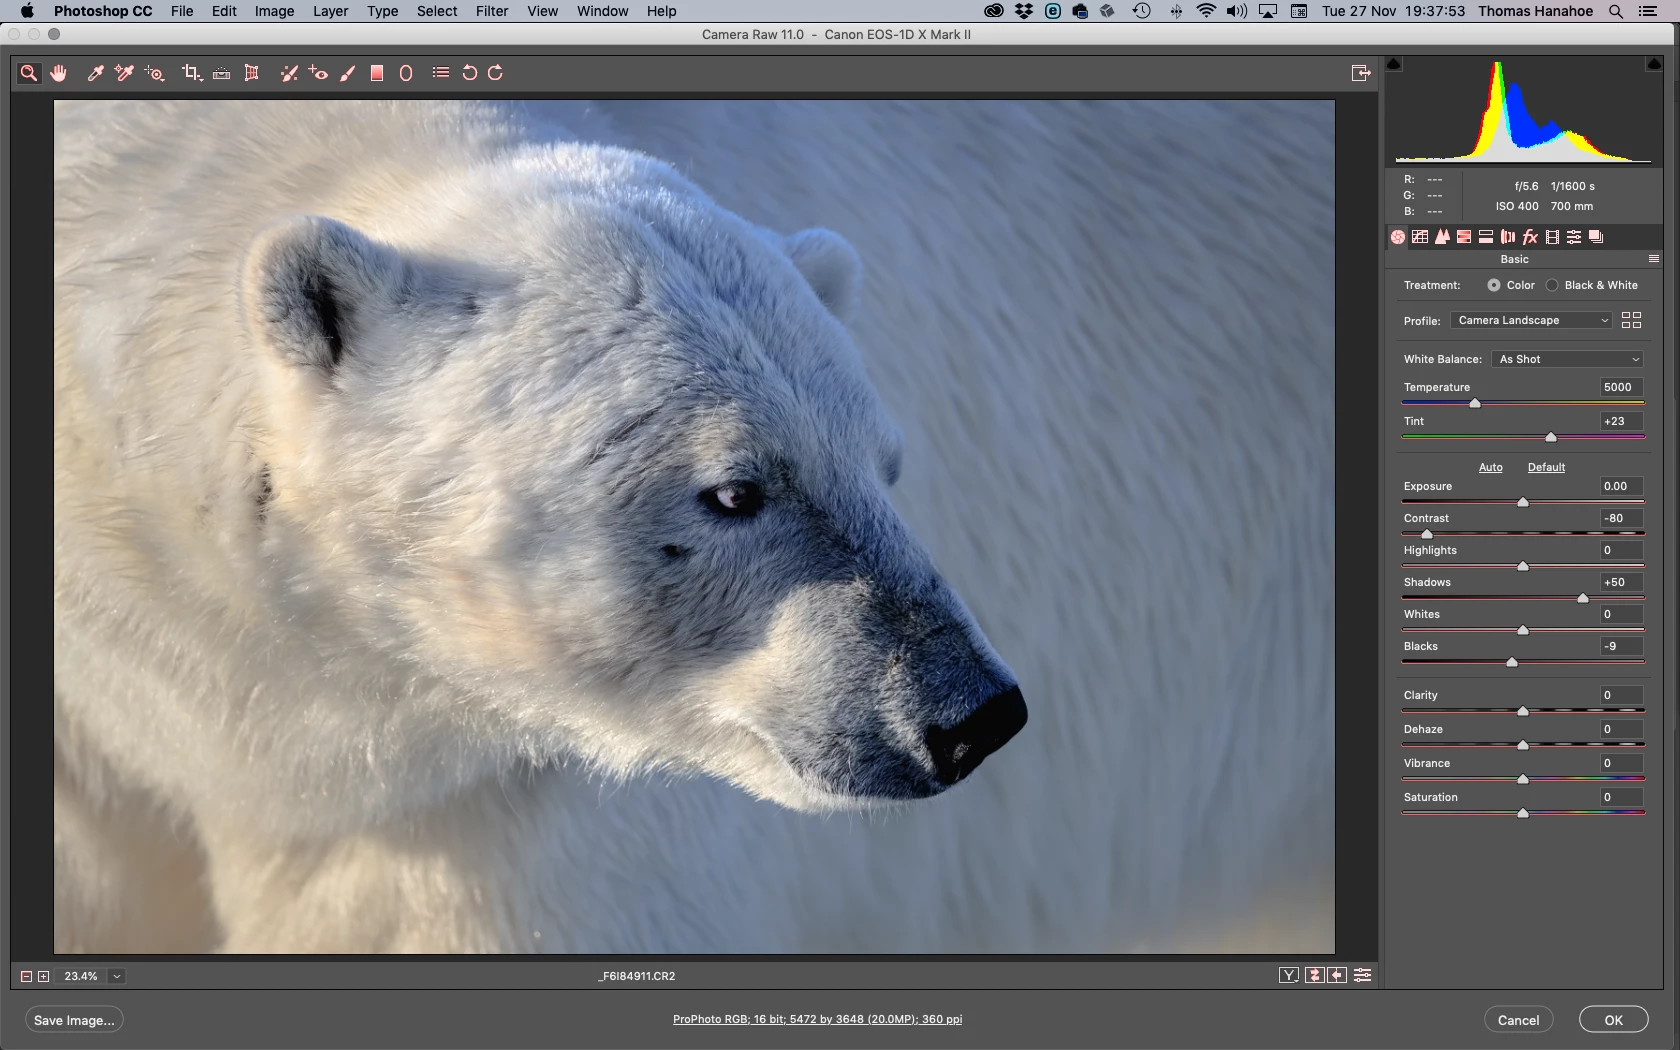Open workflow options ProPhoto RGB link

(x=817, y=1019)
